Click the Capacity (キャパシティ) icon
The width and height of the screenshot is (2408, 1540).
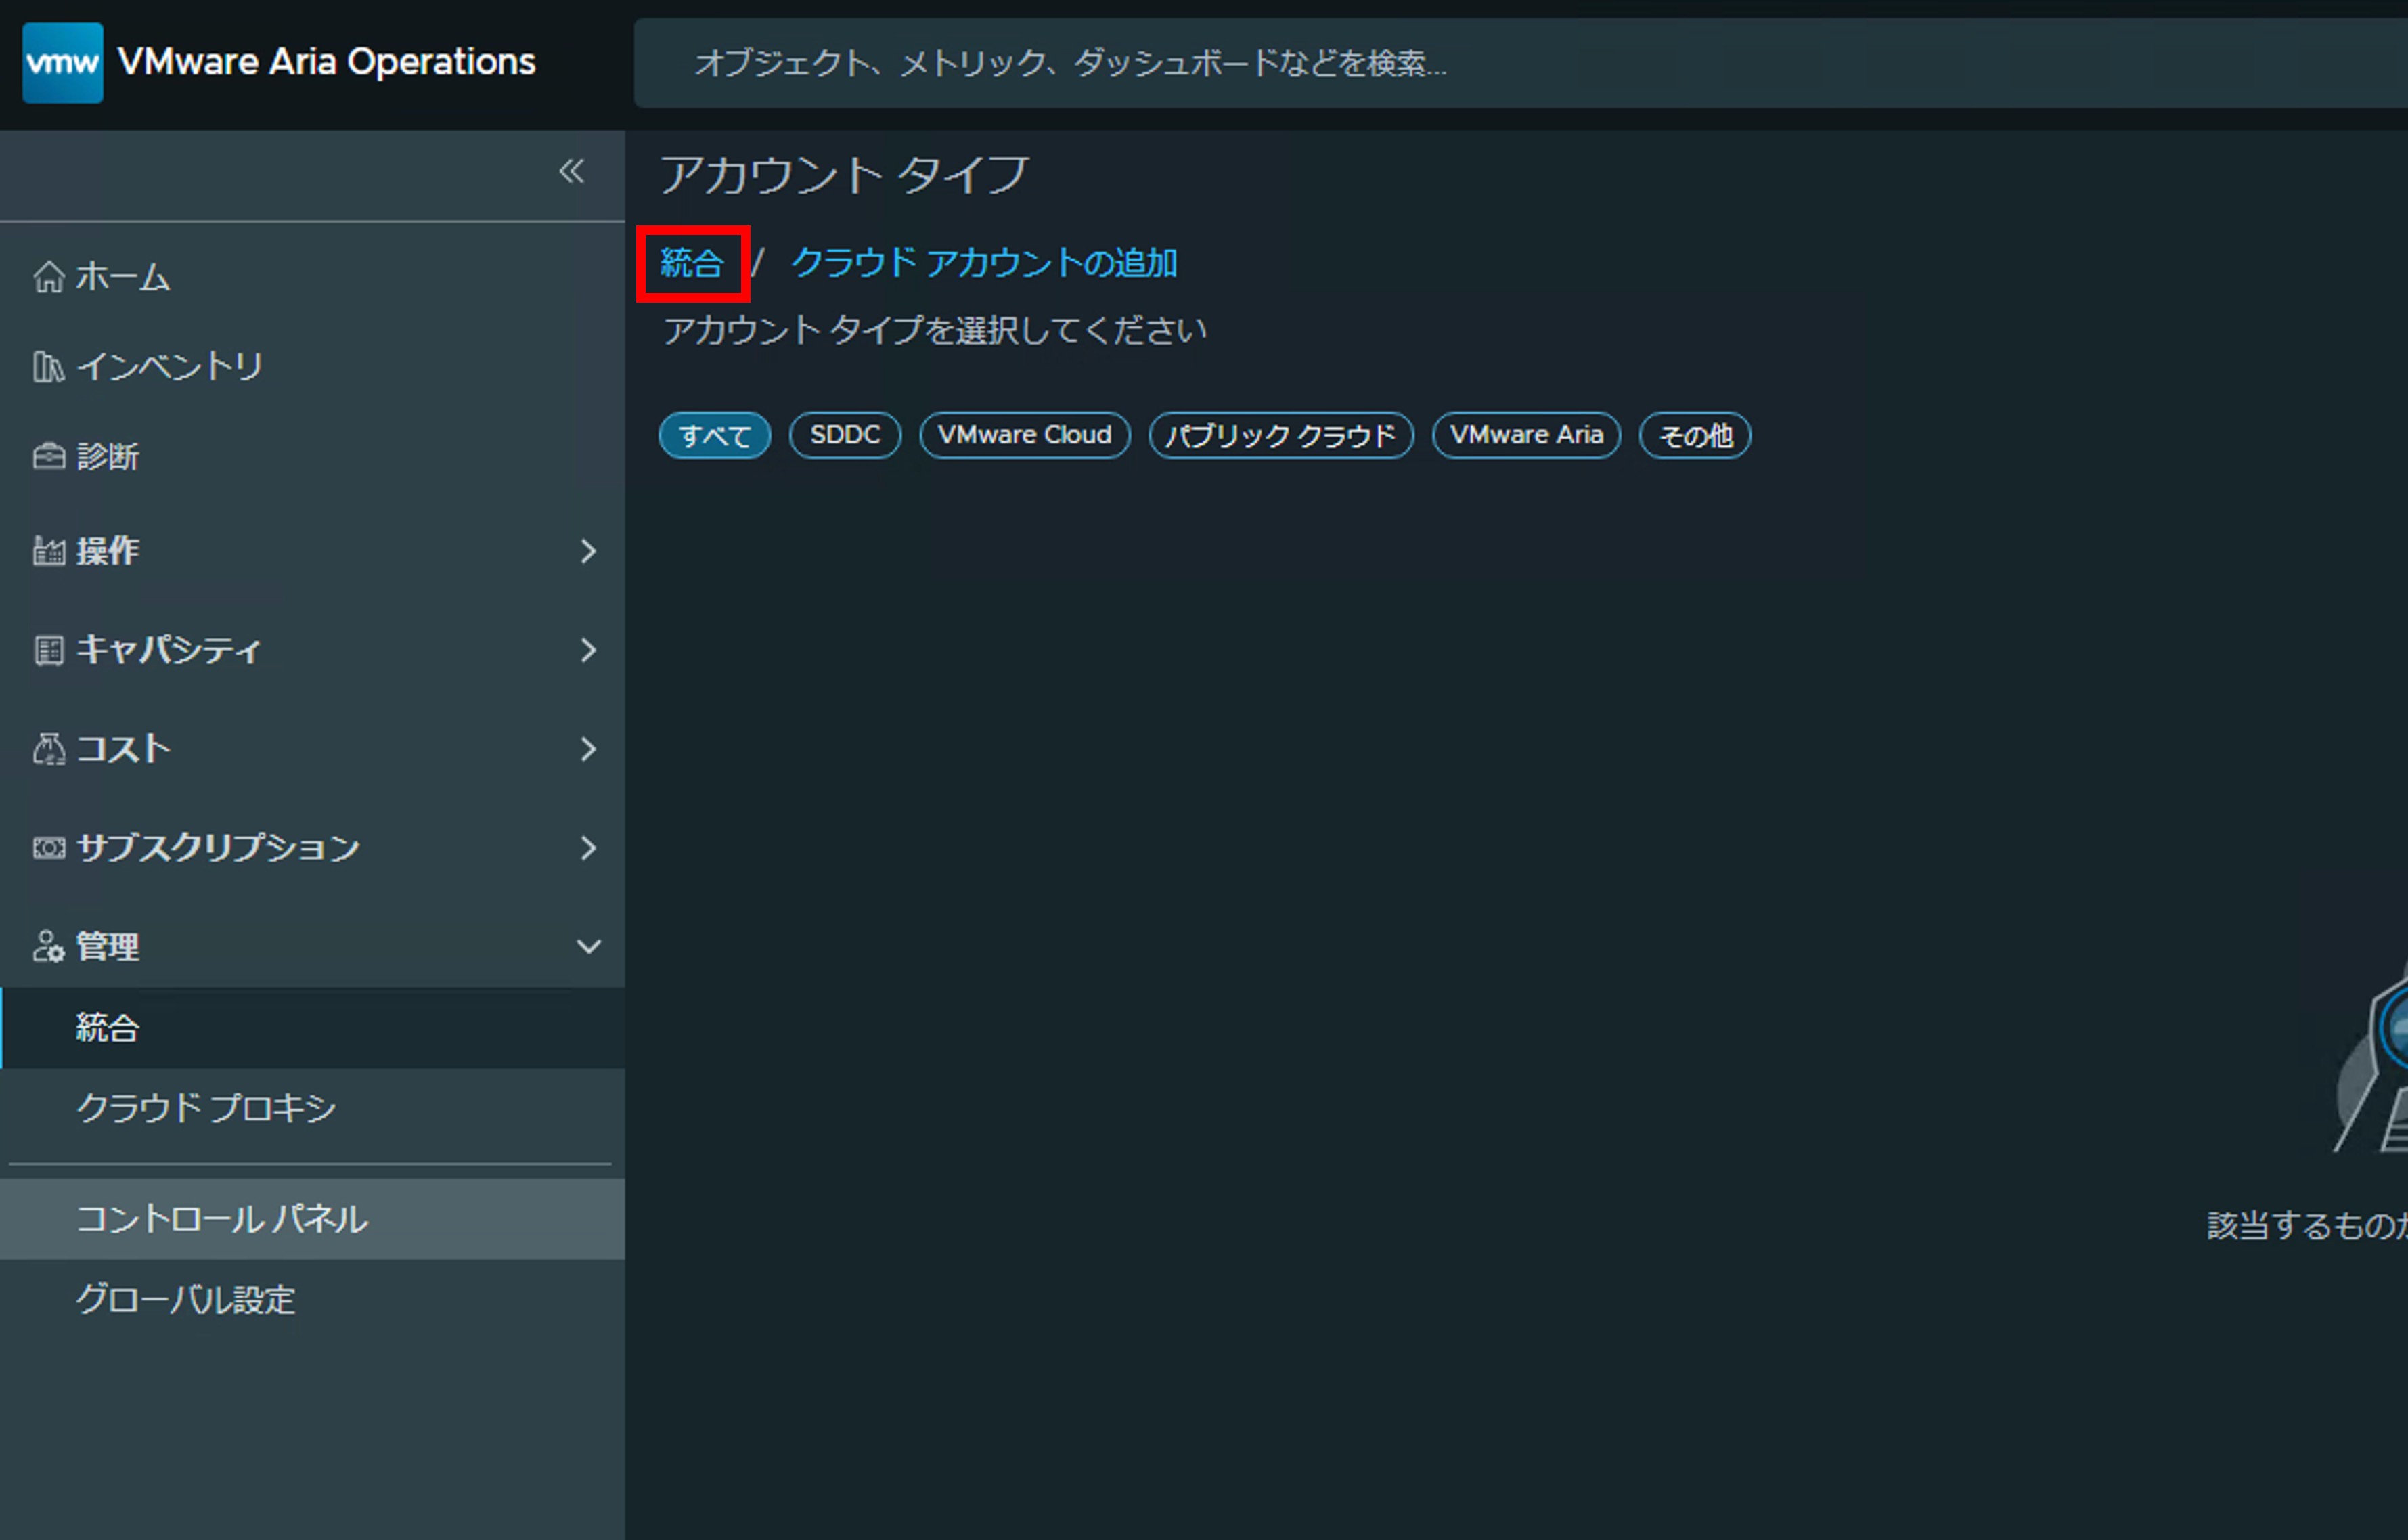tap(48, 650)
